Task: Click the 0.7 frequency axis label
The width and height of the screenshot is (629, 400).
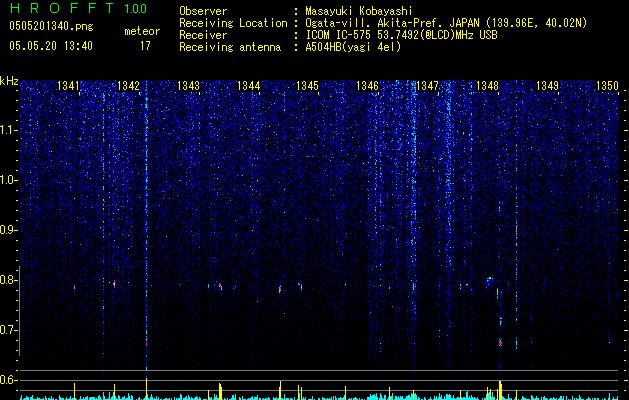Action: tap(8, 330)
